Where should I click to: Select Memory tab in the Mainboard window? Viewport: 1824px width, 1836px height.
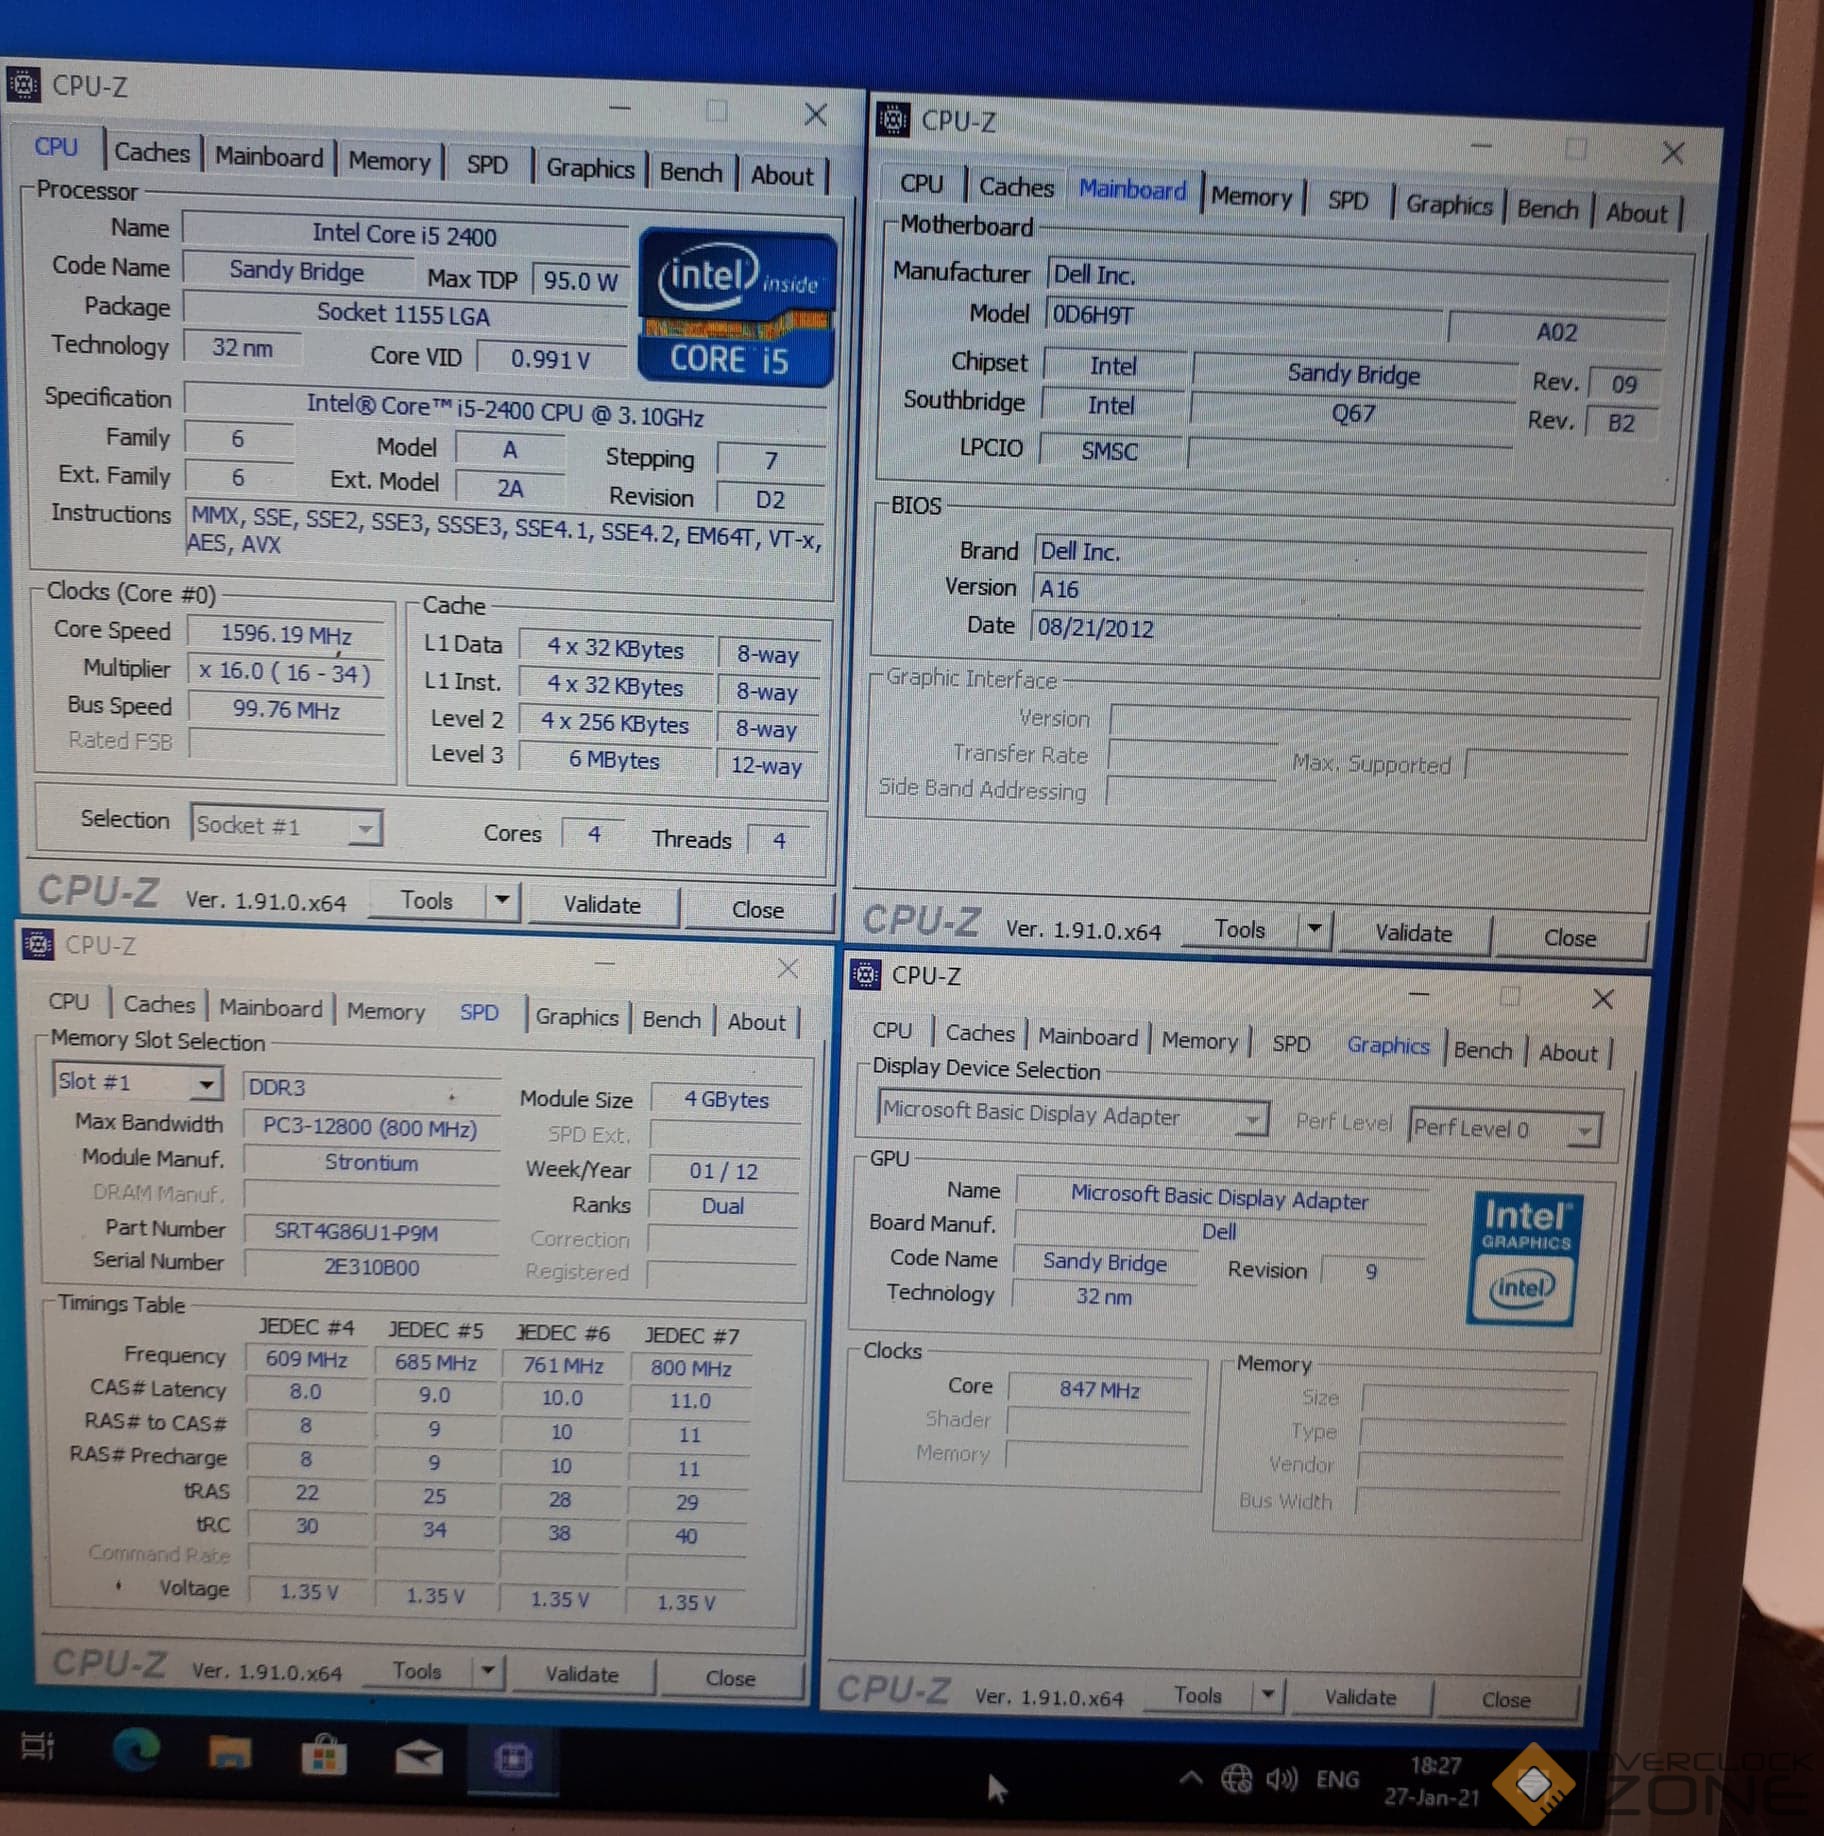click(x=1250, y=197)
